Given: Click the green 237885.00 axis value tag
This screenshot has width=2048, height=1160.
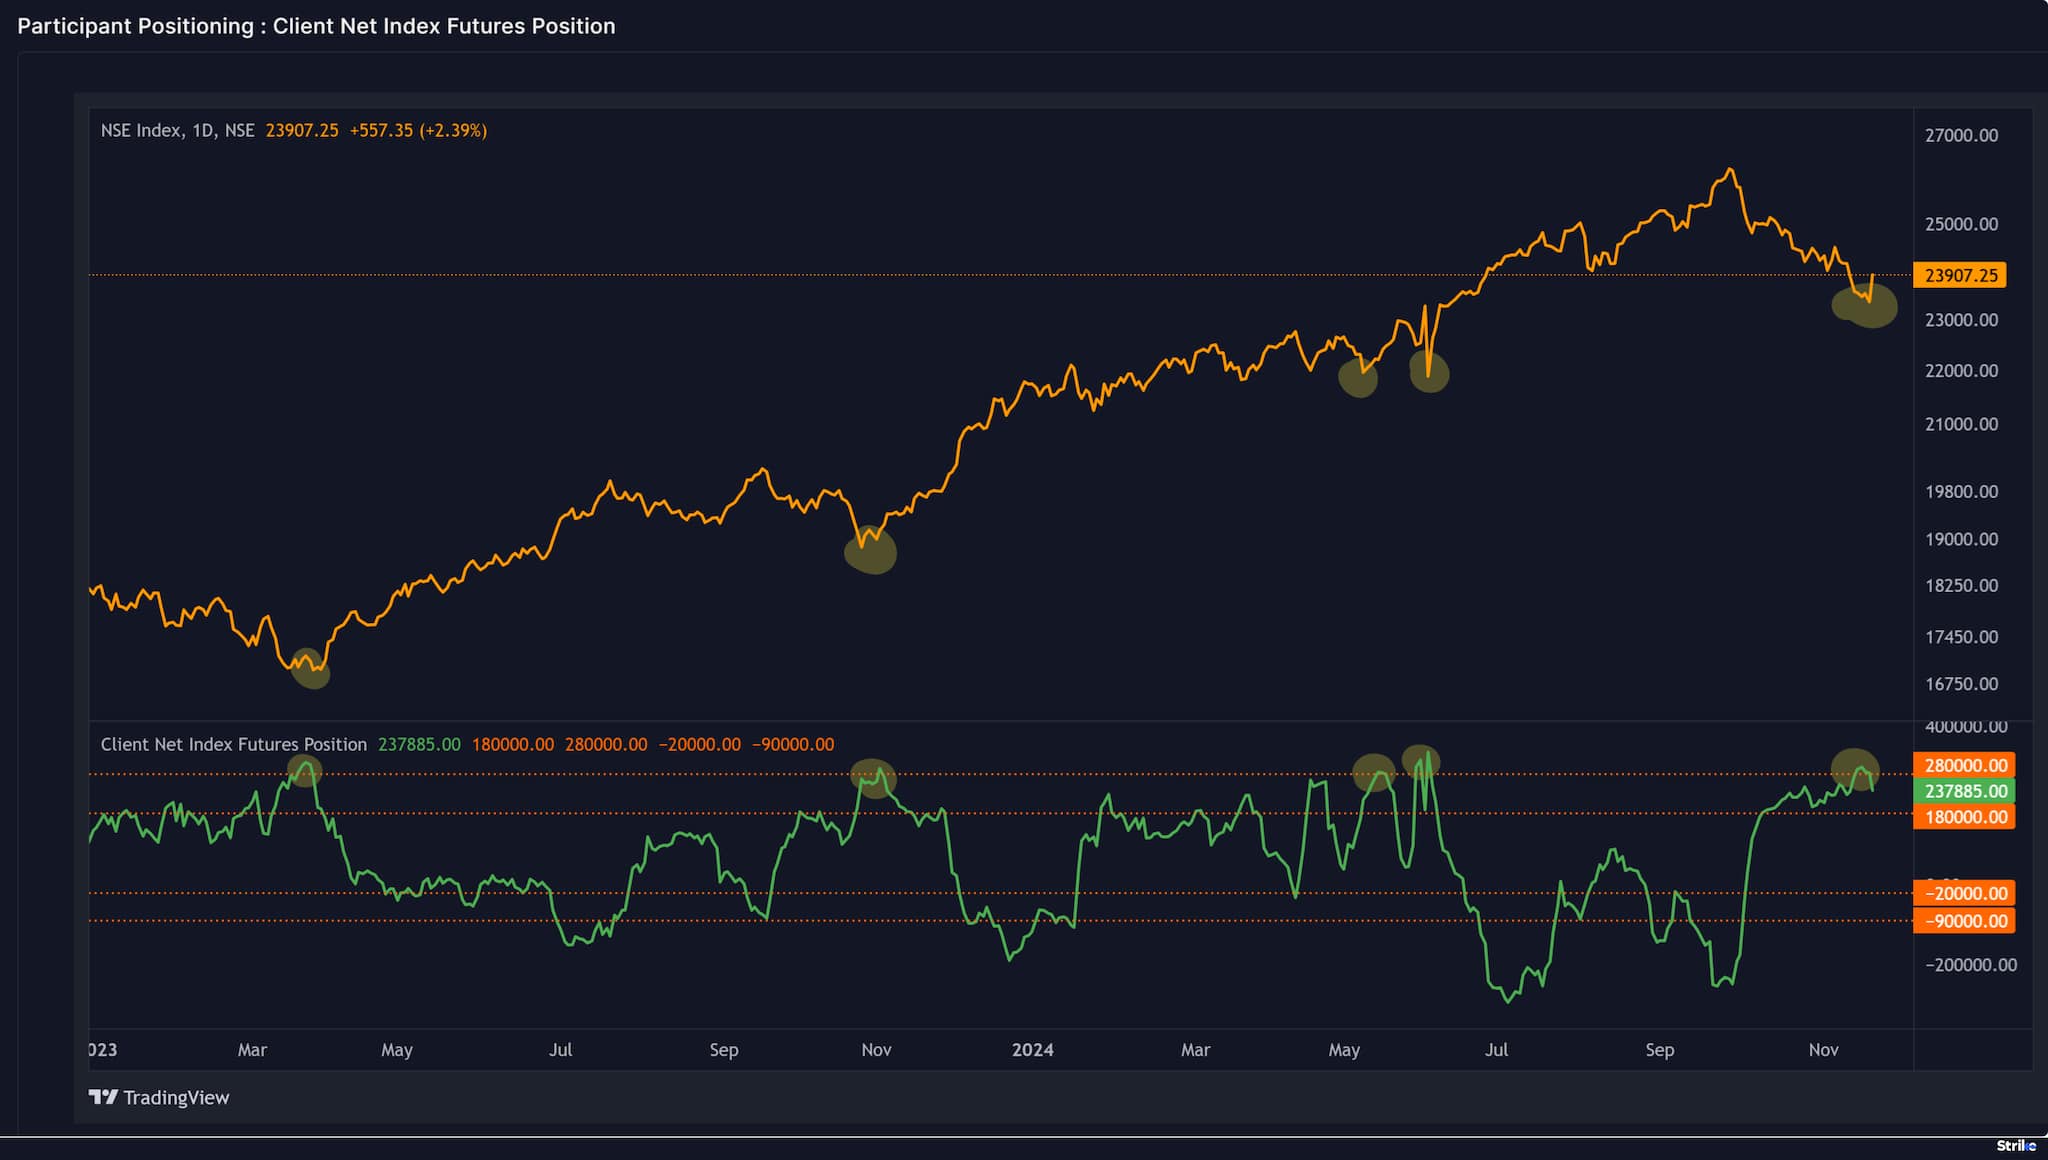Looking at the screenshot, I should pyautogui.click(x=1965, y=791).
